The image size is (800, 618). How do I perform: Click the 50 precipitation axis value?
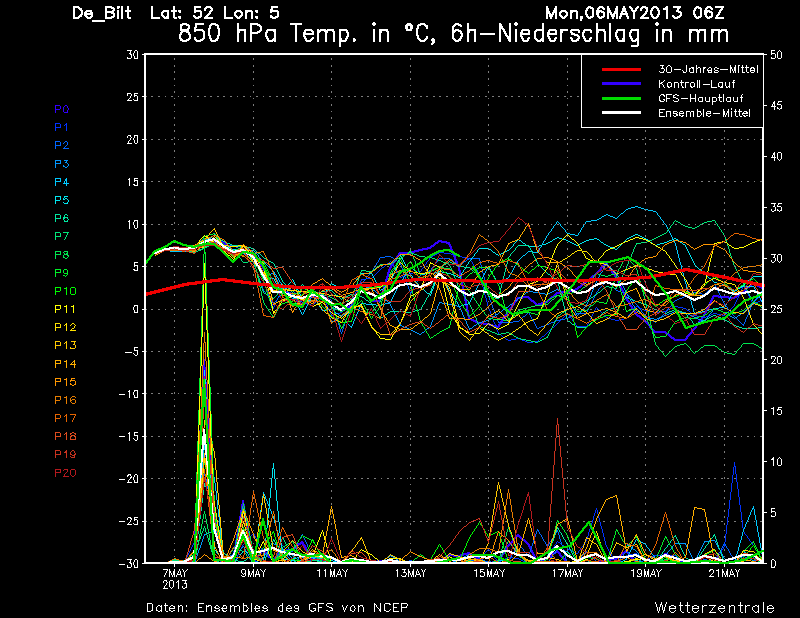tap(776, 55)
